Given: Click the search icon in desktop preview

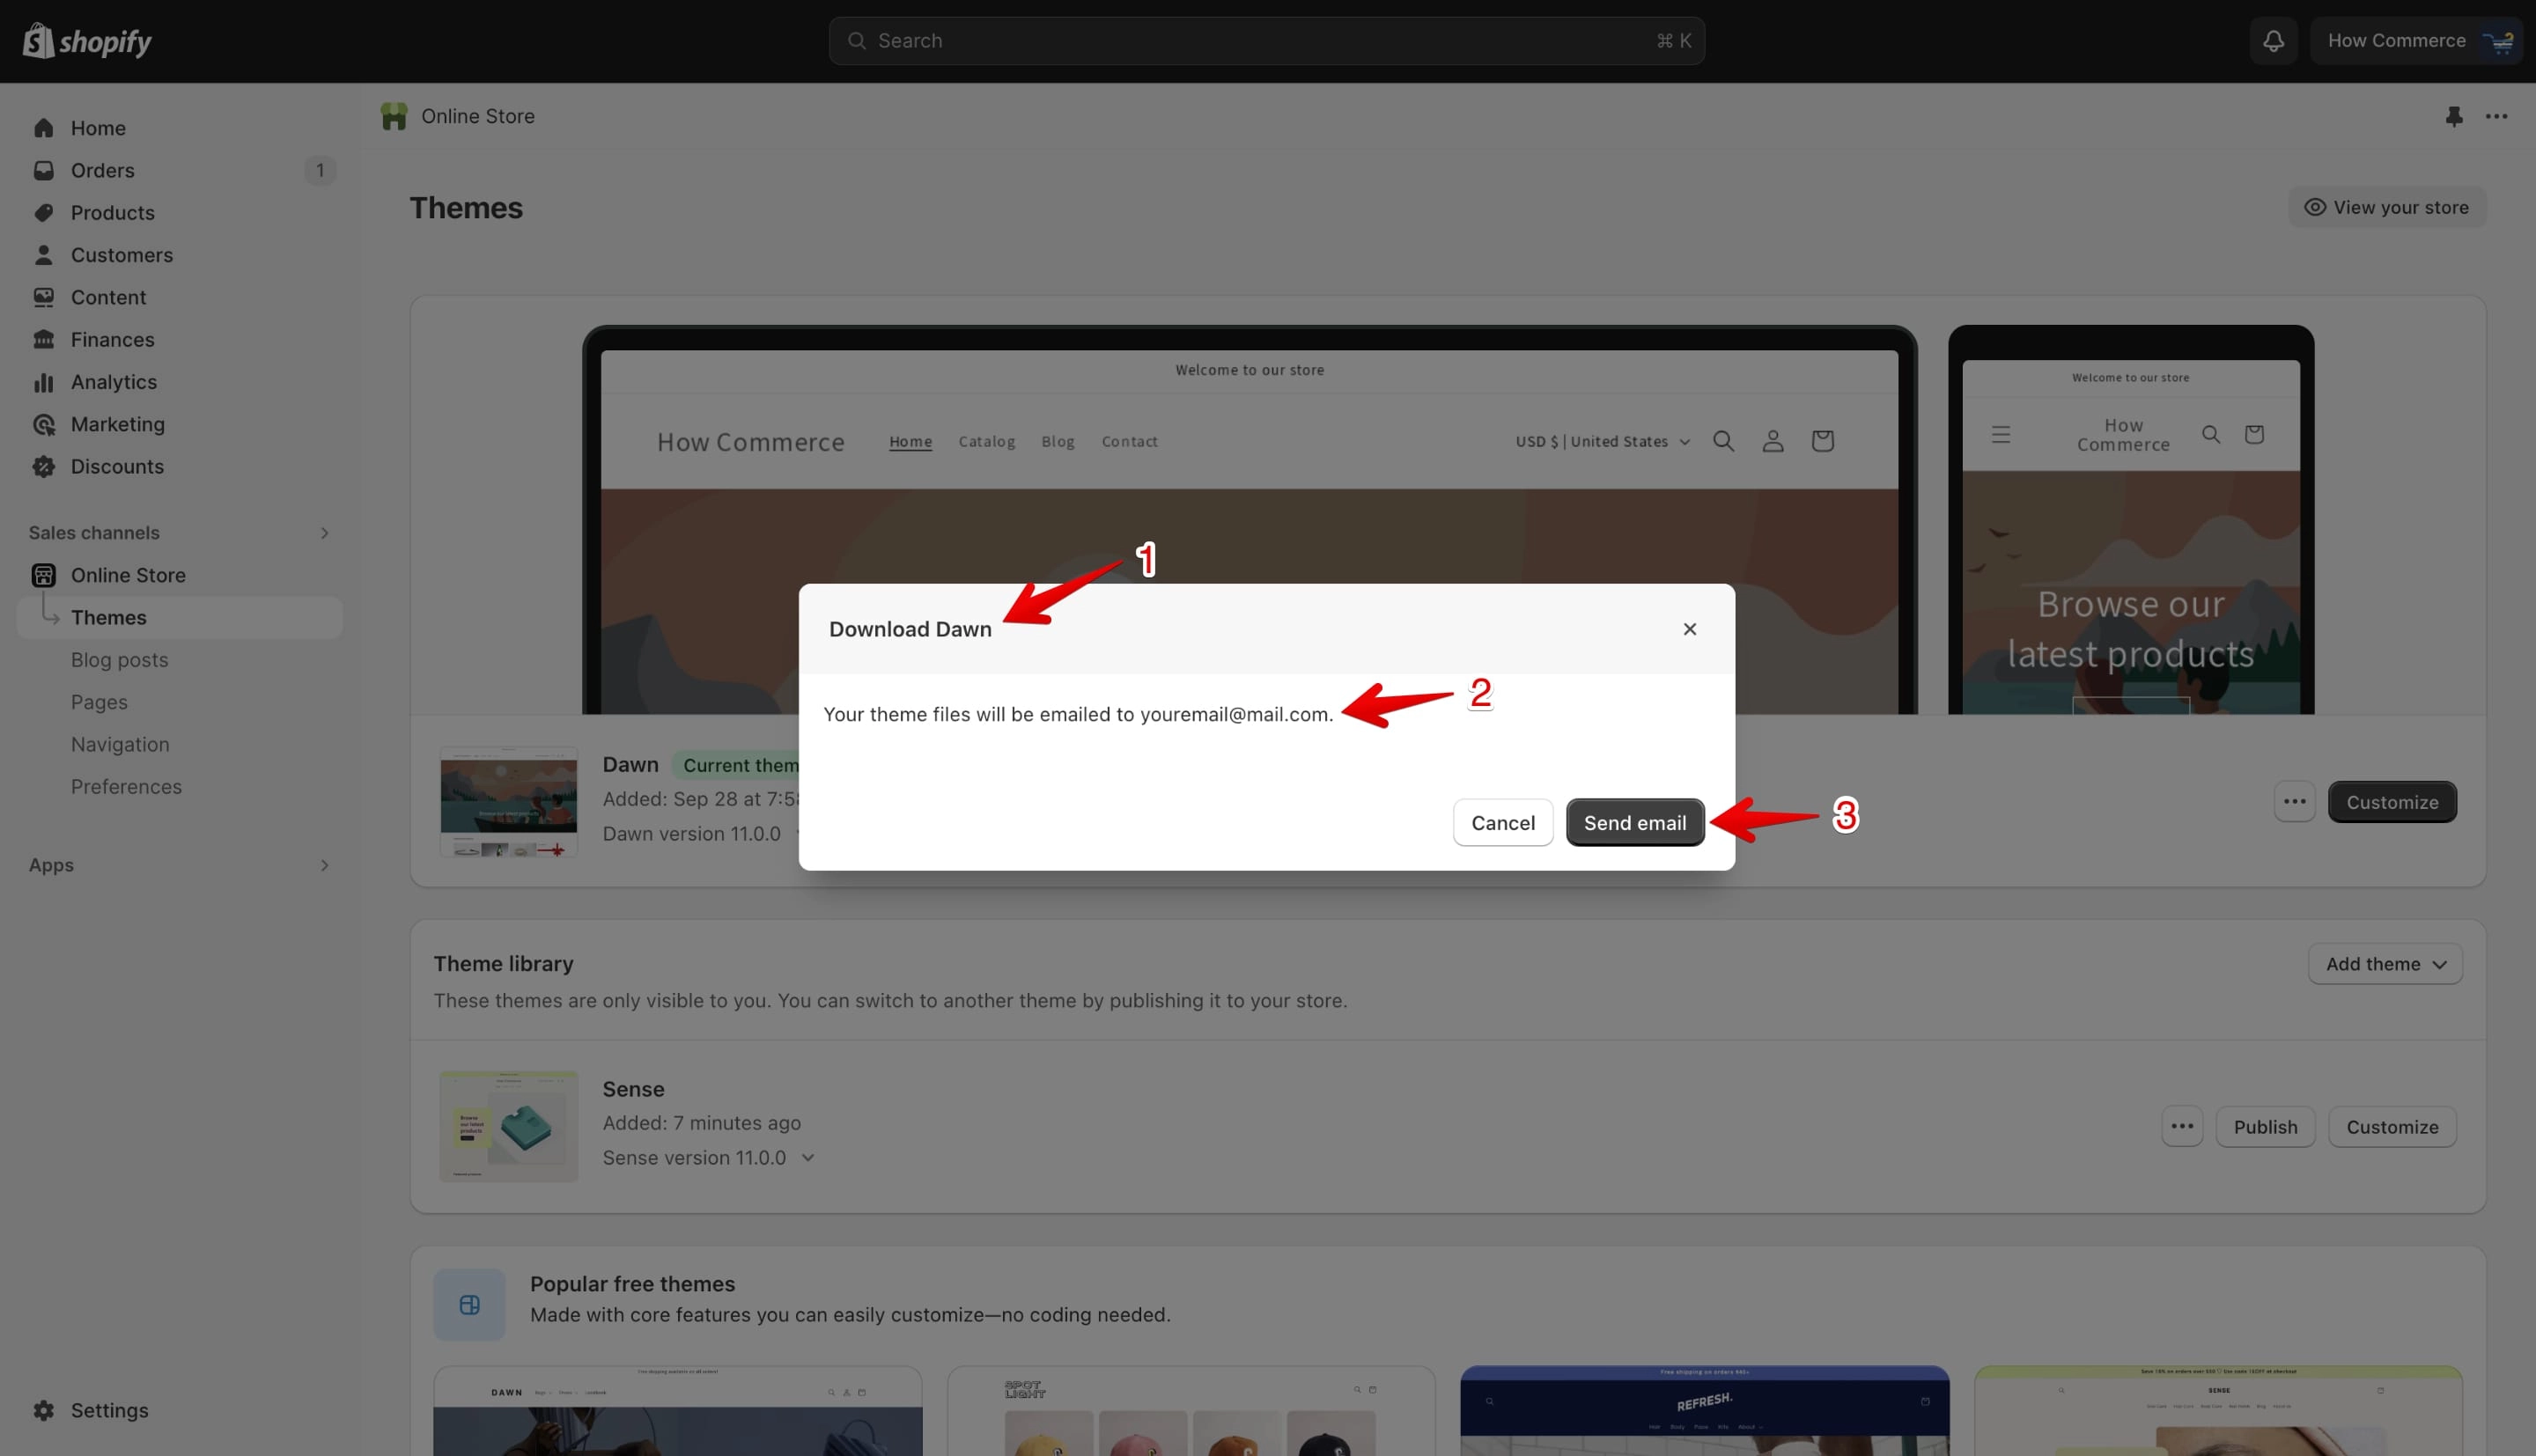Looking at the screenshot, I should pos(1723,441).
